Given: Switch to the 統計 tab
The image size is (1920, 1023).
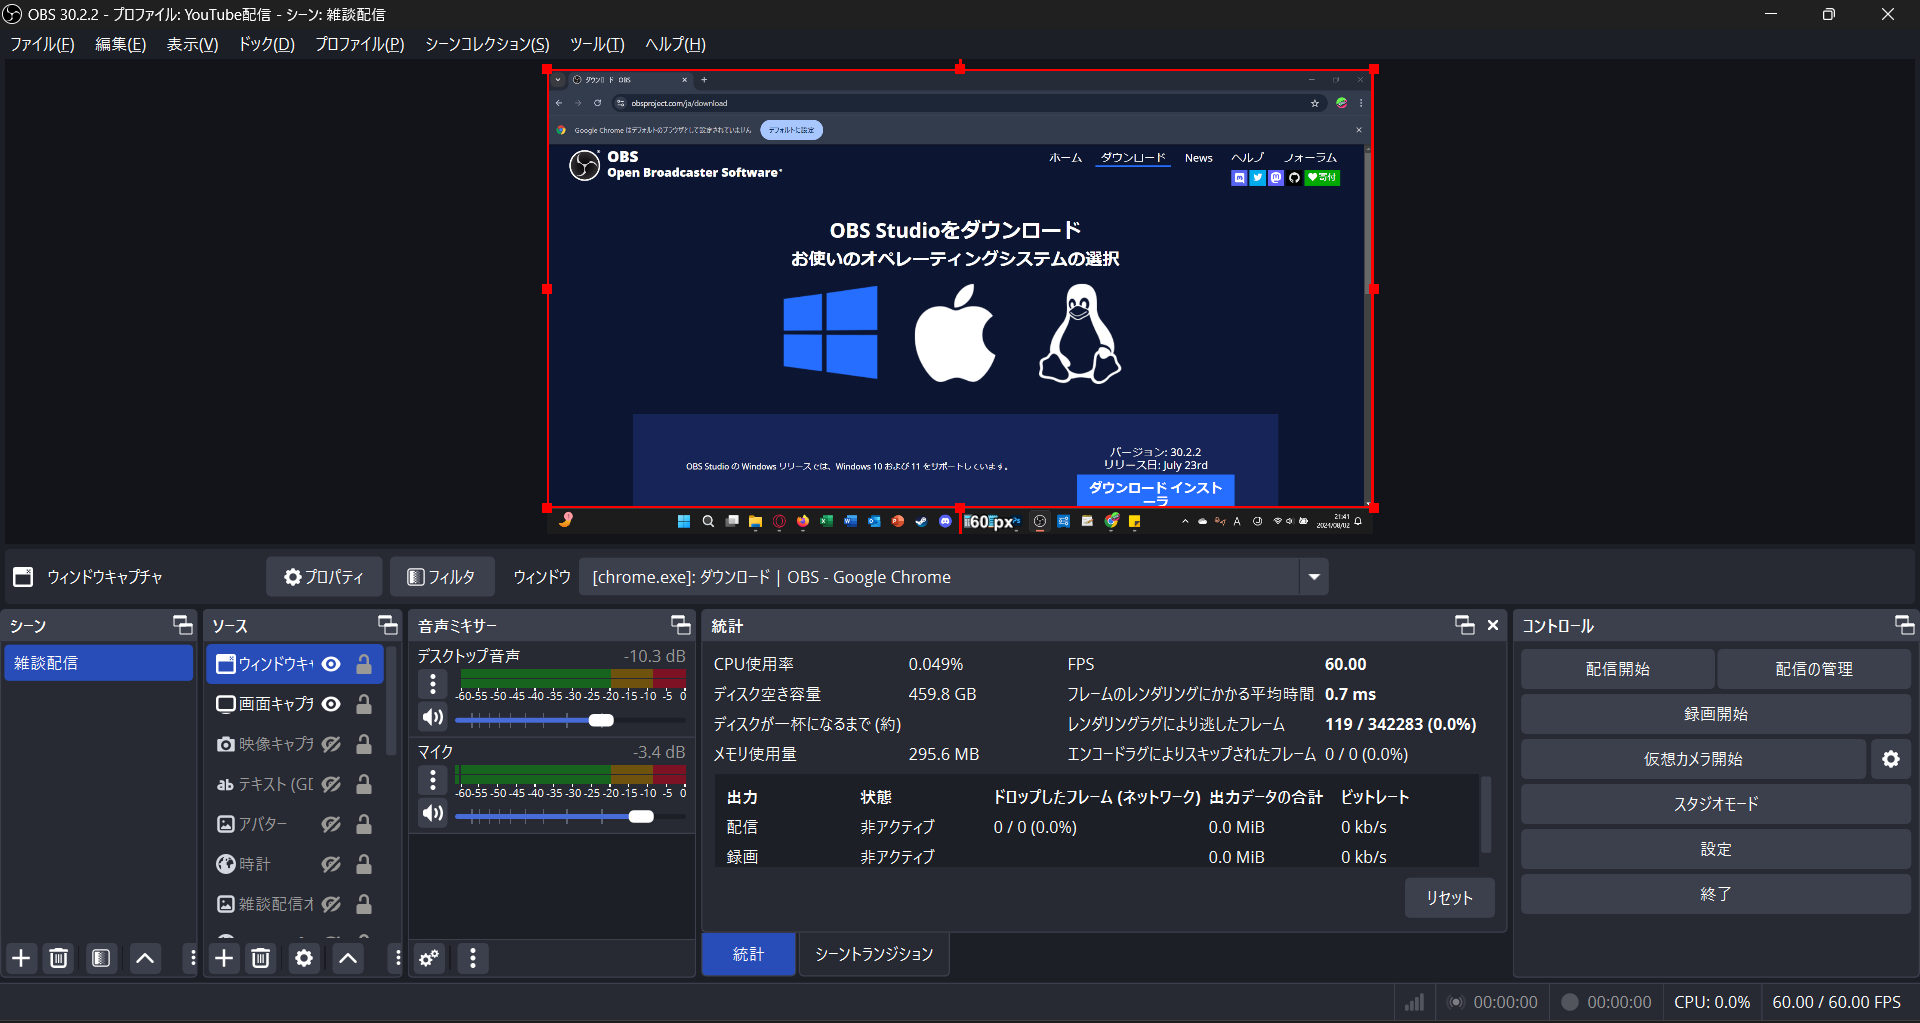Looking at the screenshot, I should pos(748,954).
